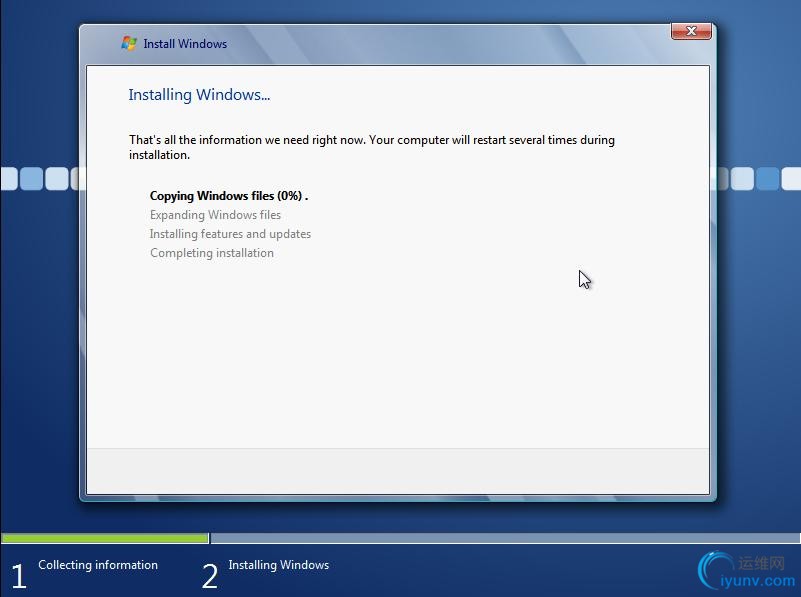Image resolution: width=801 pixels, height=597 pixels.
Task: Click 'Installing features and updates' step
Action: click(x=230, y=234)
